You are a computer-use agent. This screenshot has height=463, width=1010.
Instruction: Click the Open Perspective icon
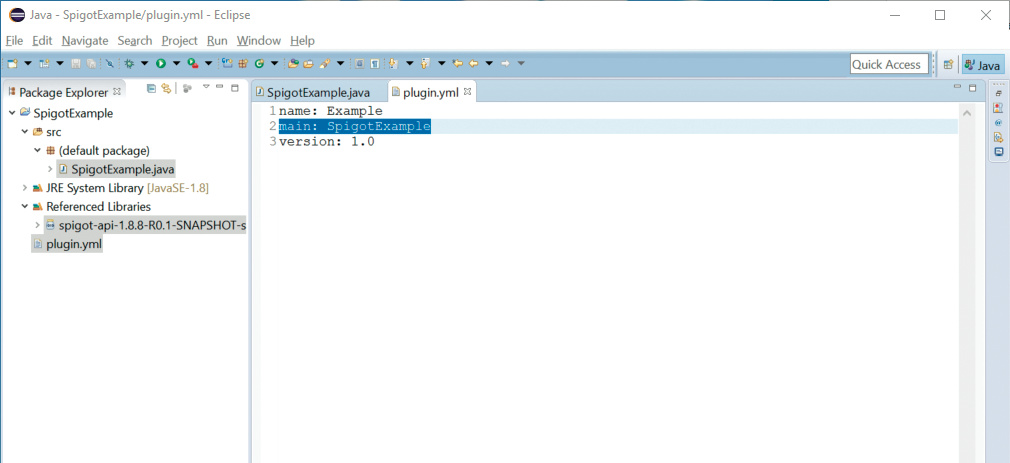948,64
